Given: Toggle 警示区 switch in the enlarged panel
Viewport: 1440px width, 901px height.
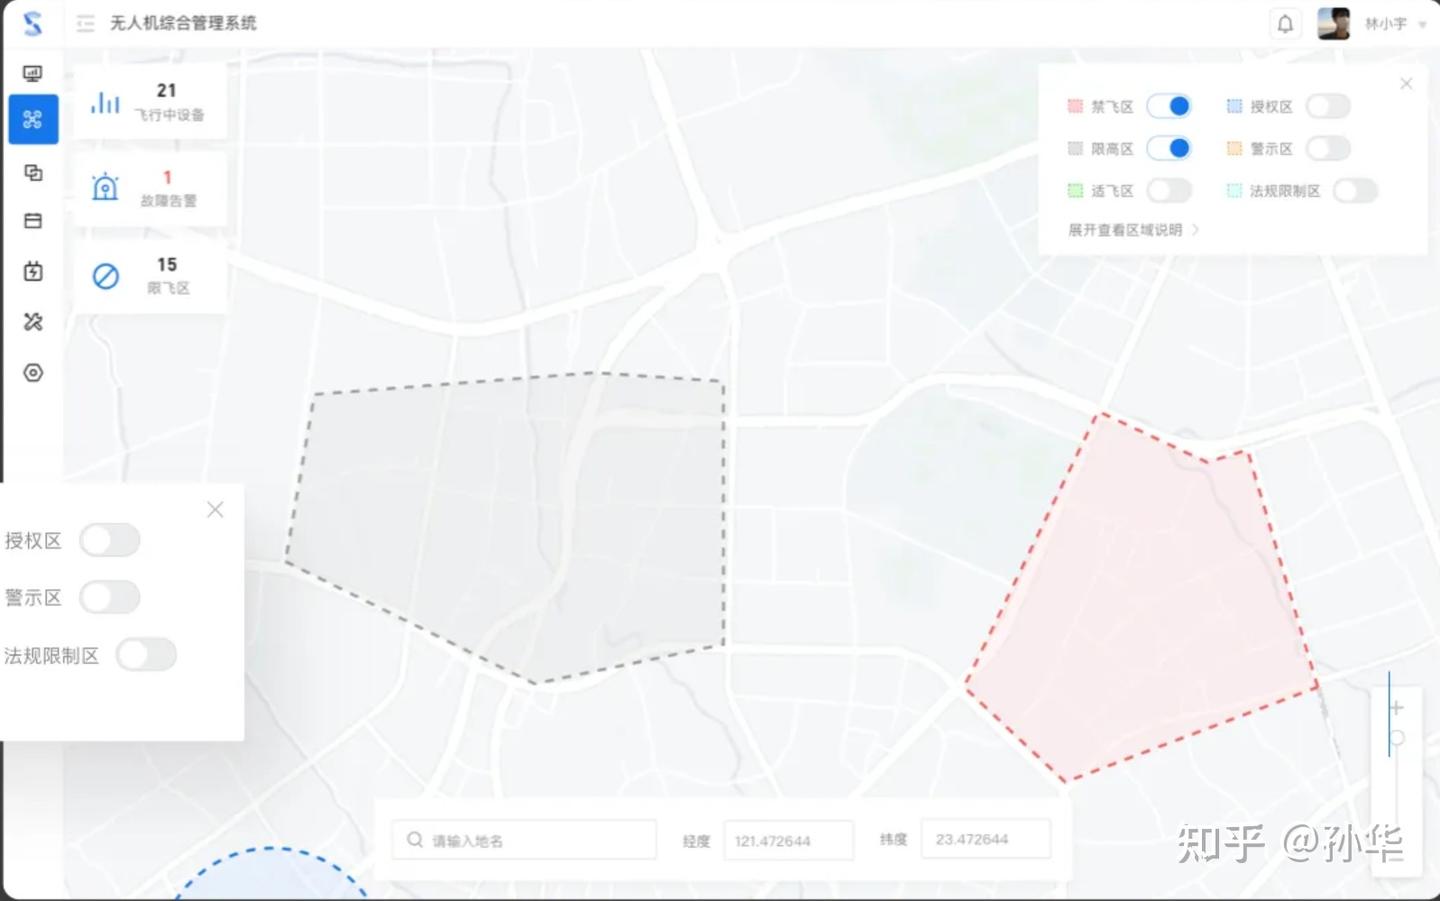Looking at the screenshot, I should tap(110, 597).
